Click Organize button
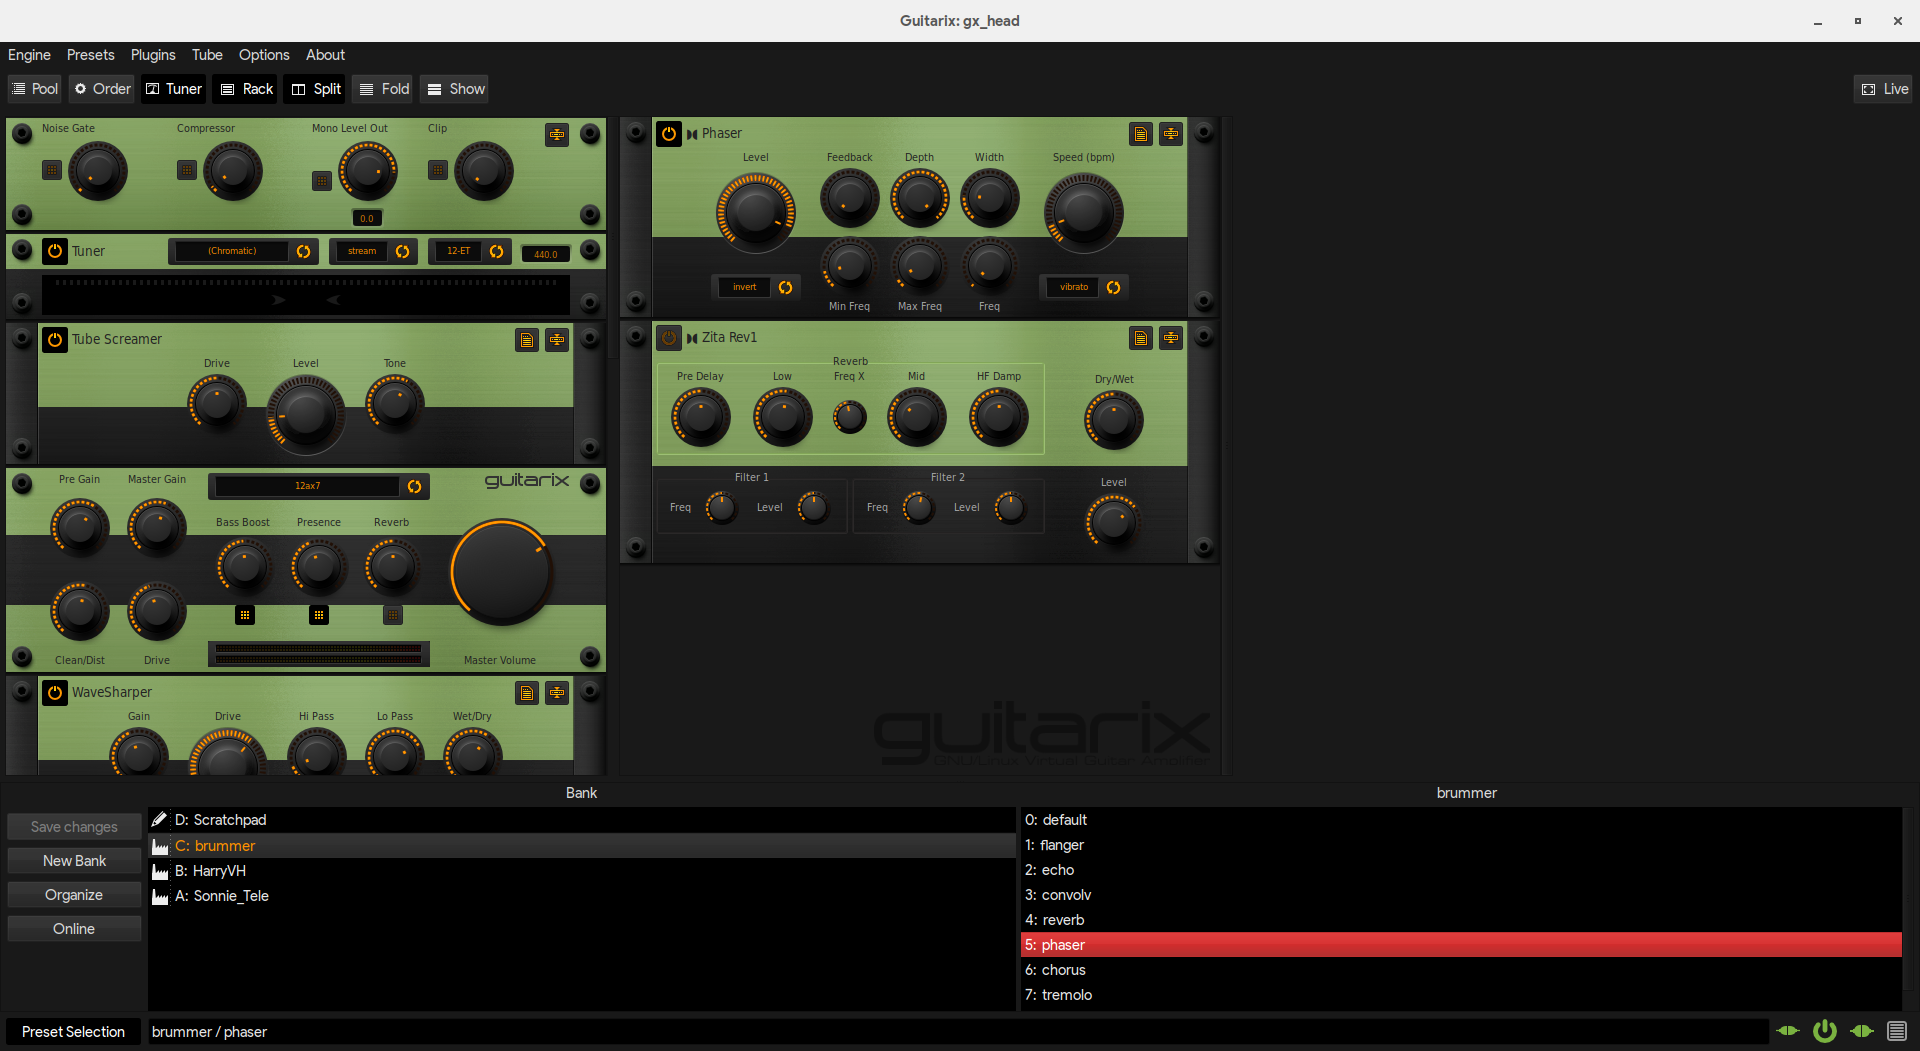 pos(74,895)
